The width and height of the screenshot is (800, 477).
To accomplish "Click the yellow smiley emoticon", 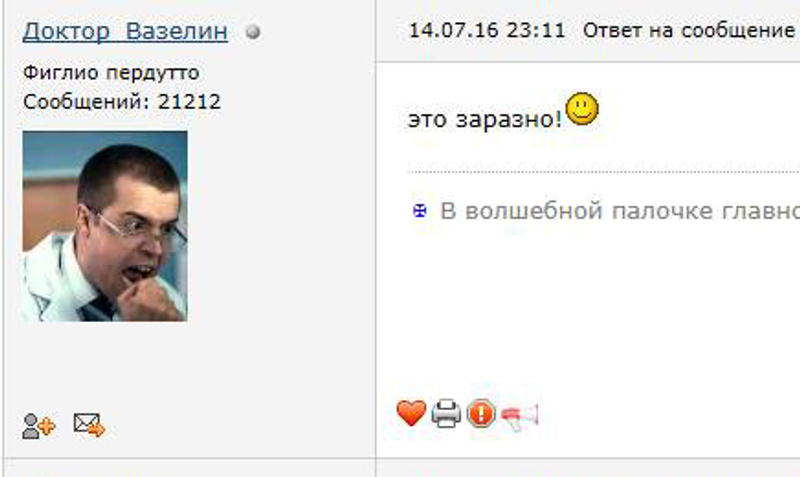I will tap(582, 109).
